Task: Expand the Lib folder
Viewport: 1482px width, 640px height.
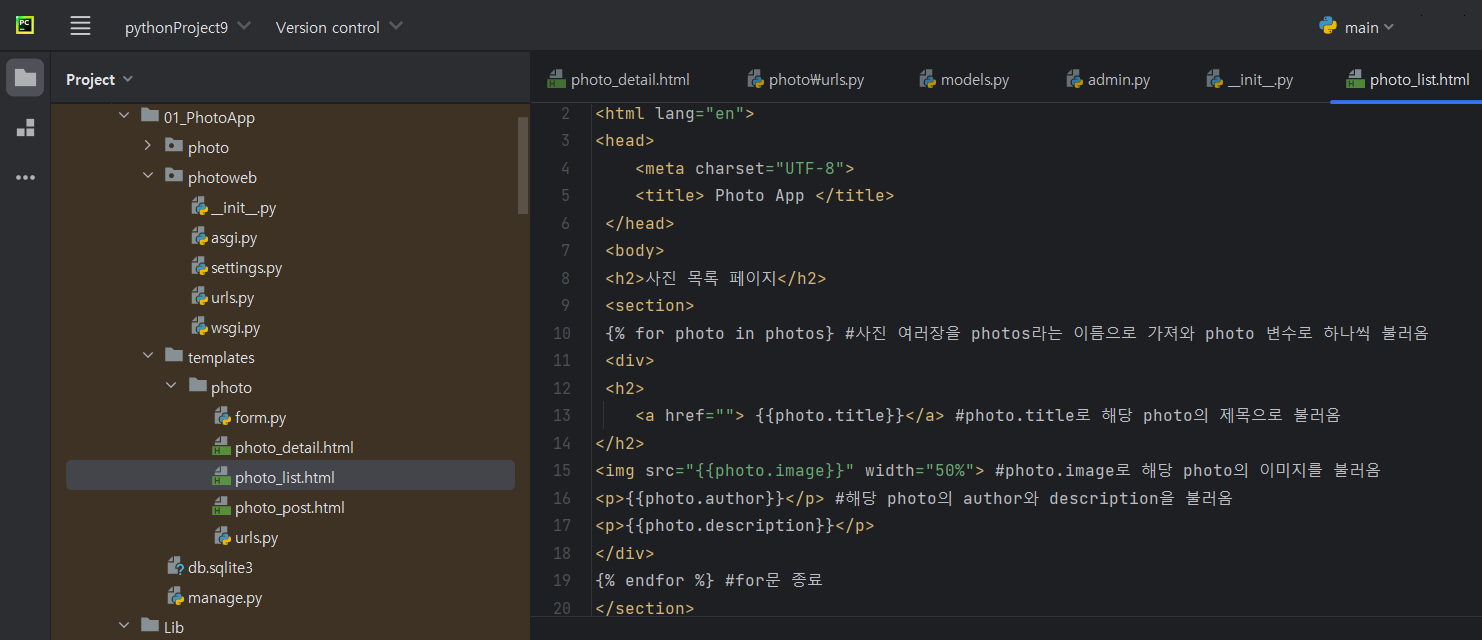Action: click(x=124, y=627)
